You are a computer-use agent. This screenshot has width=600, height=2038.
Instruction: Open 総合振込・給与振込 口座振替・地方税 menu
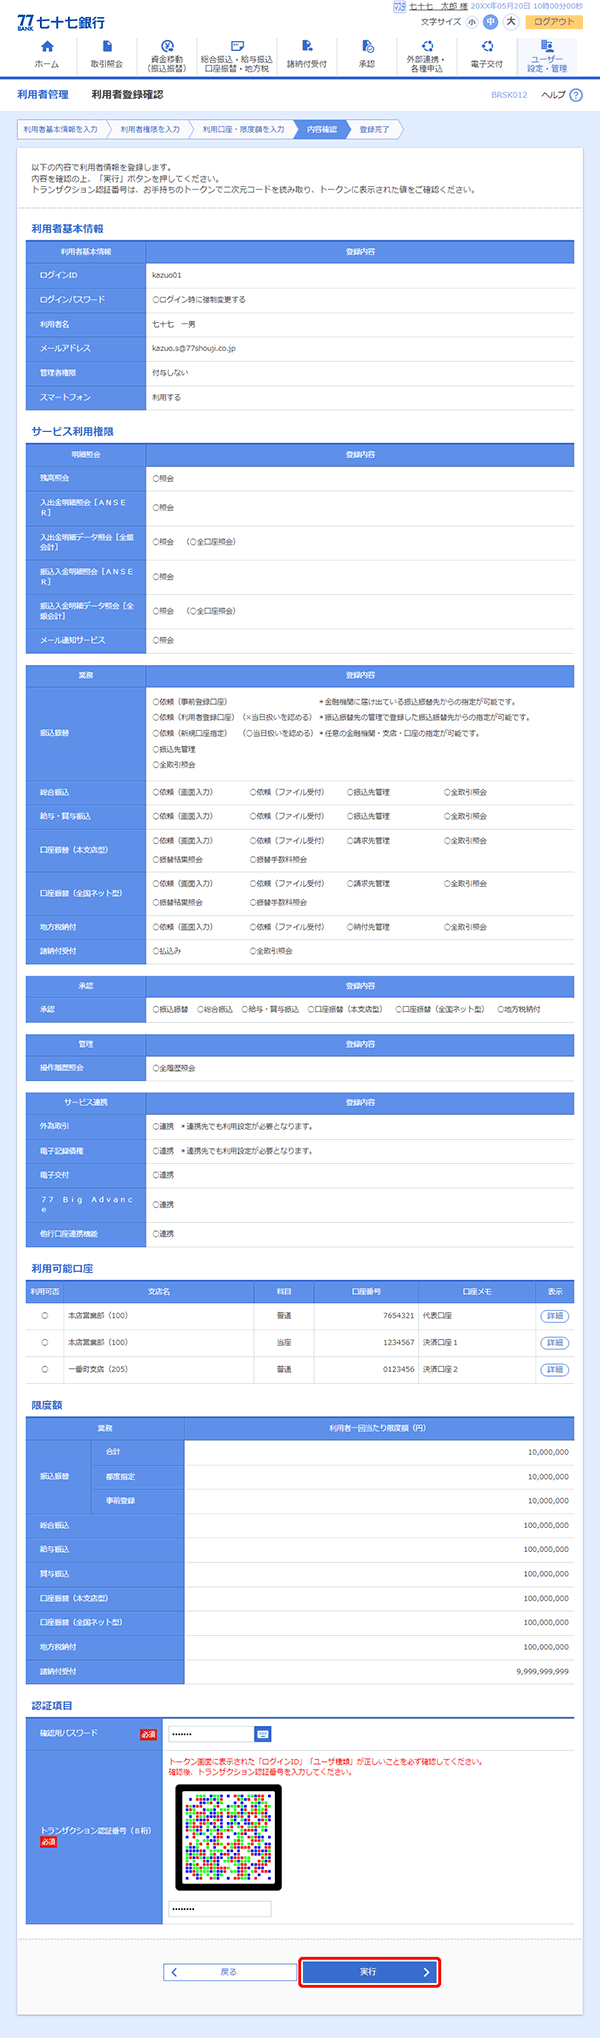(237, 55)
